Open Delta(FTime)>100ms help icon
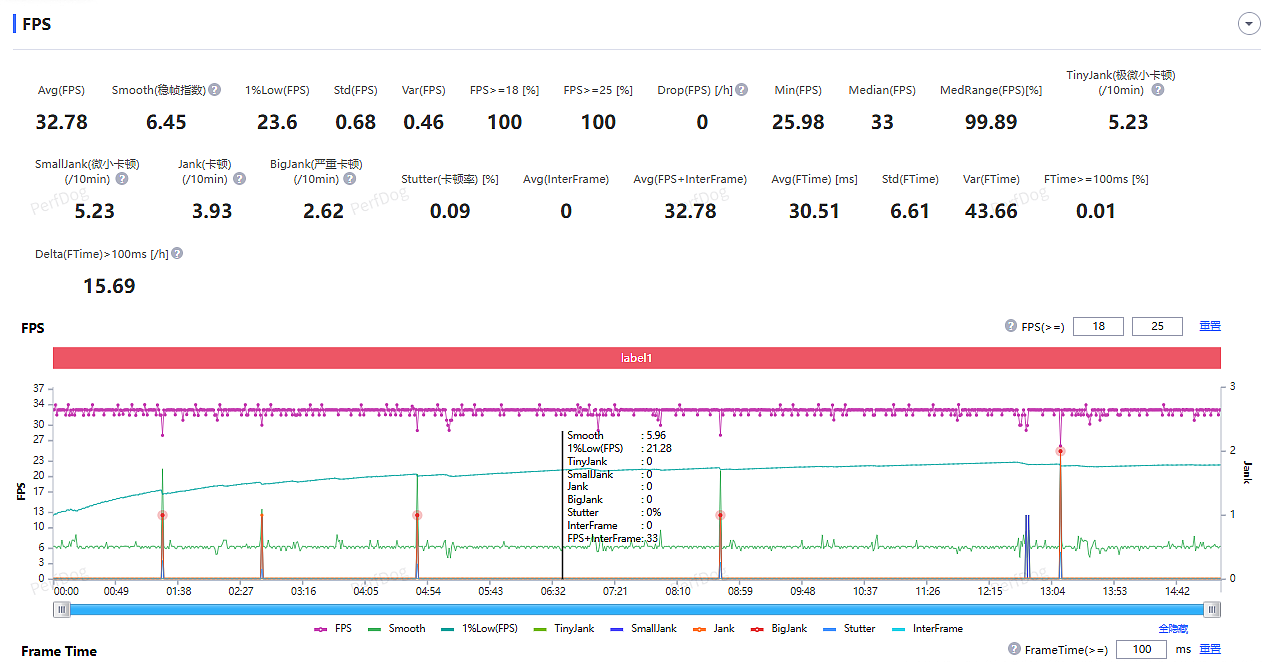1277x662 pixels. (177, 254)
